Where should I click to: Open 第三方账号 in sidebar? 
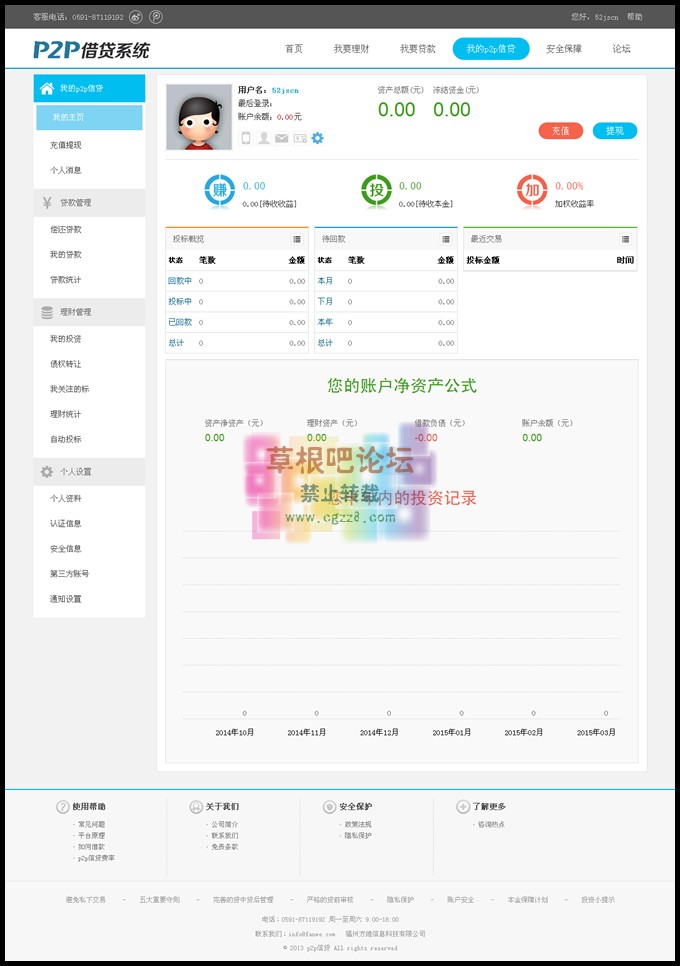pyautogui.click(x=70, y=574)
